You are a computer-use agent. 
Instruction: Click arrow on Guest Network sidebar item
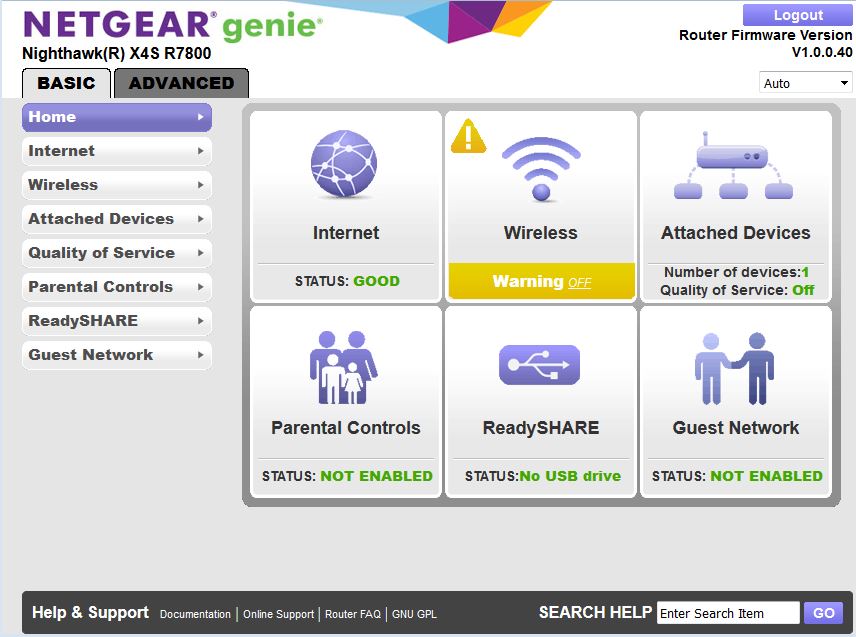[200, 355]
